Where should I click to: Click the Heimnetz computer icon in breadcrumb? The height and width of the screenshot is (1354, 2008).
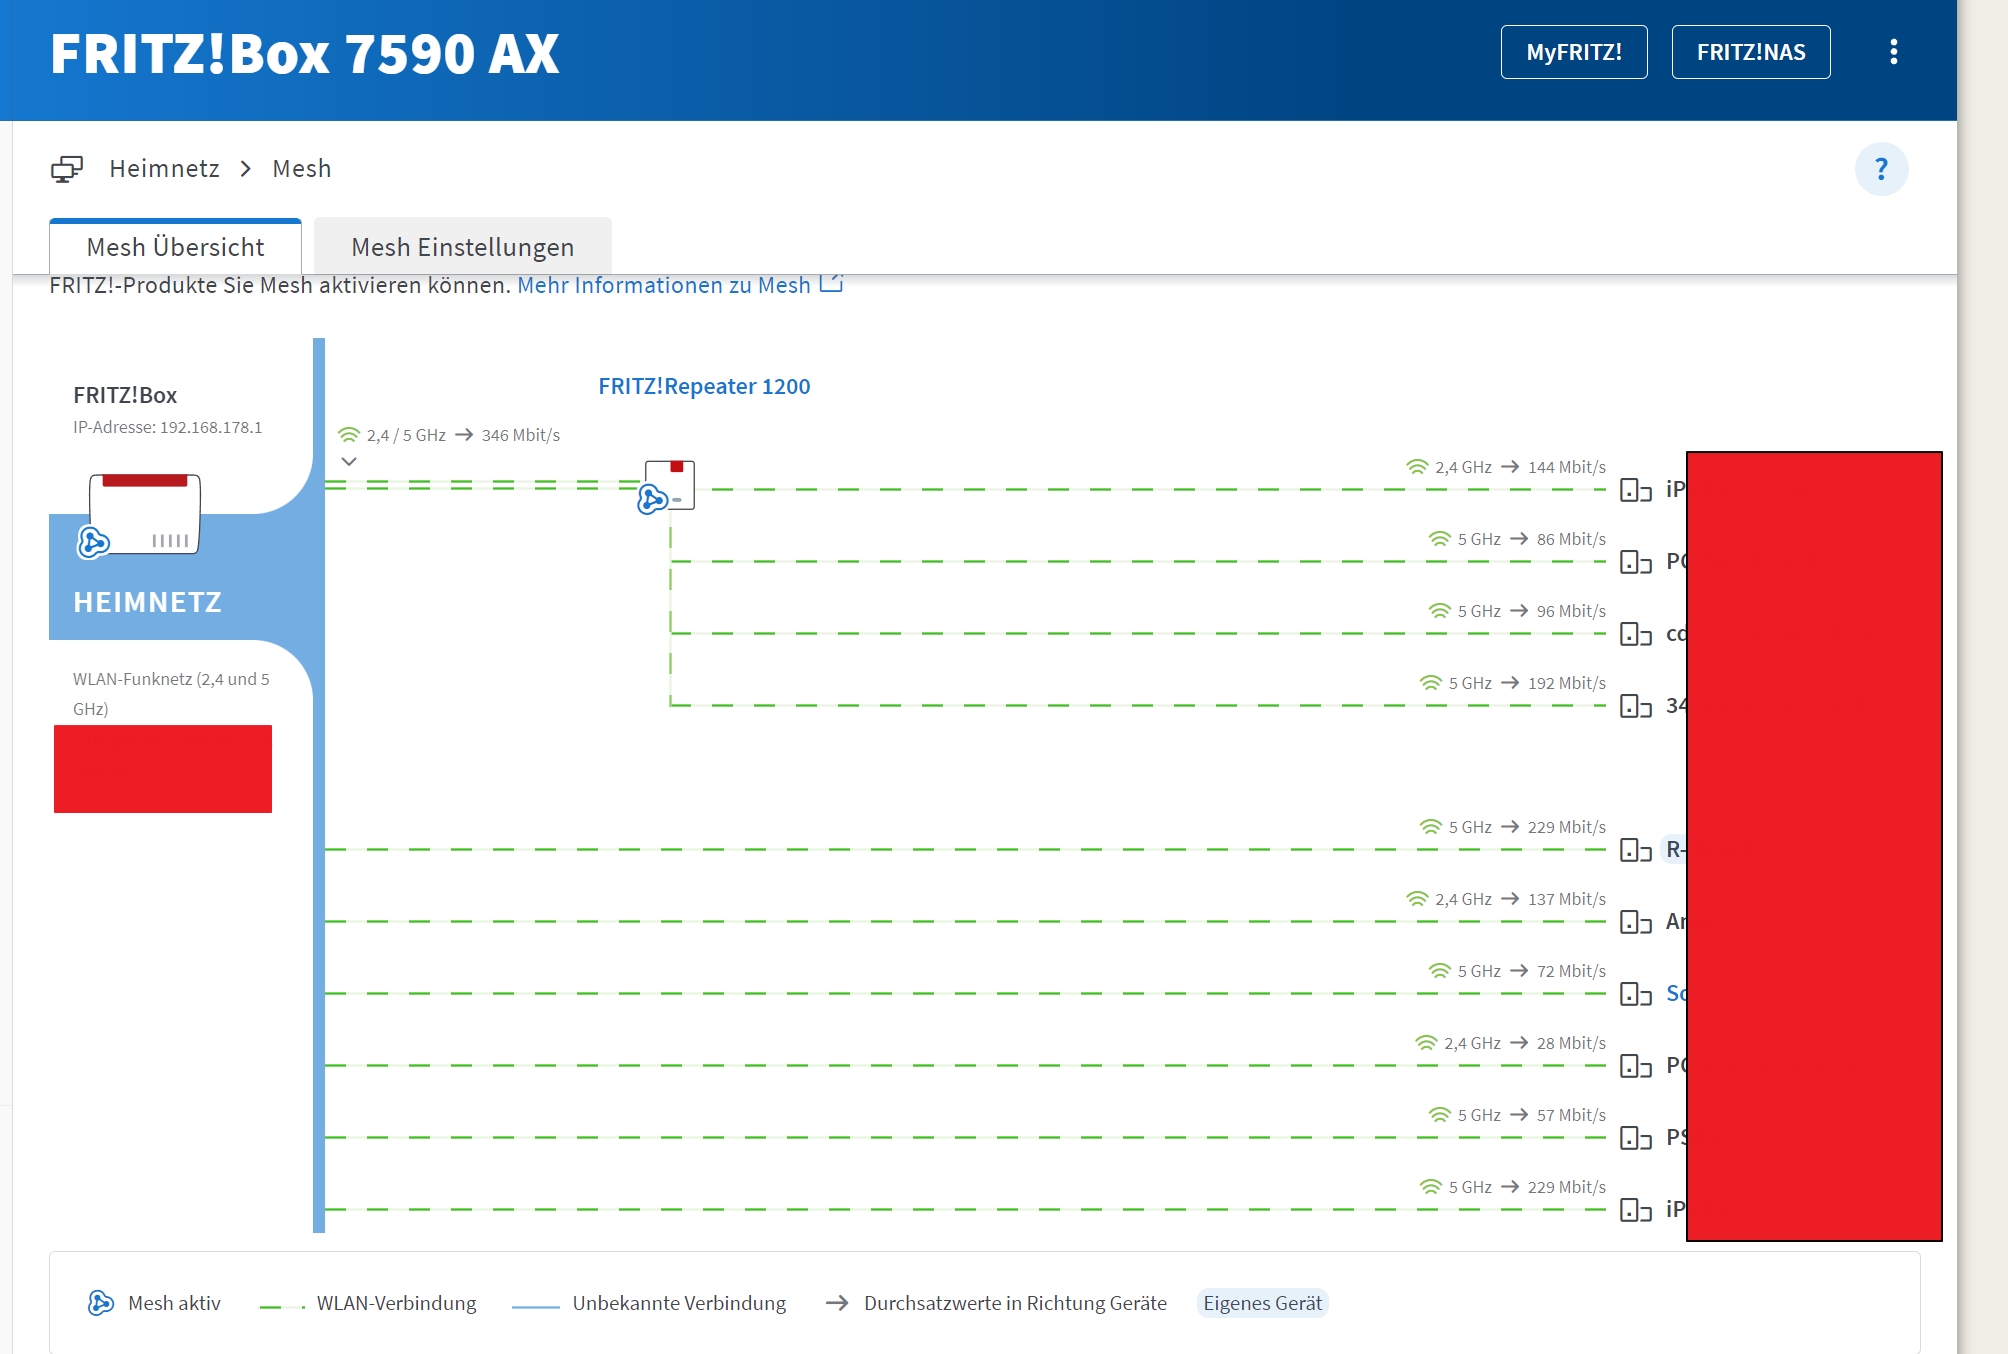(67, 169)
